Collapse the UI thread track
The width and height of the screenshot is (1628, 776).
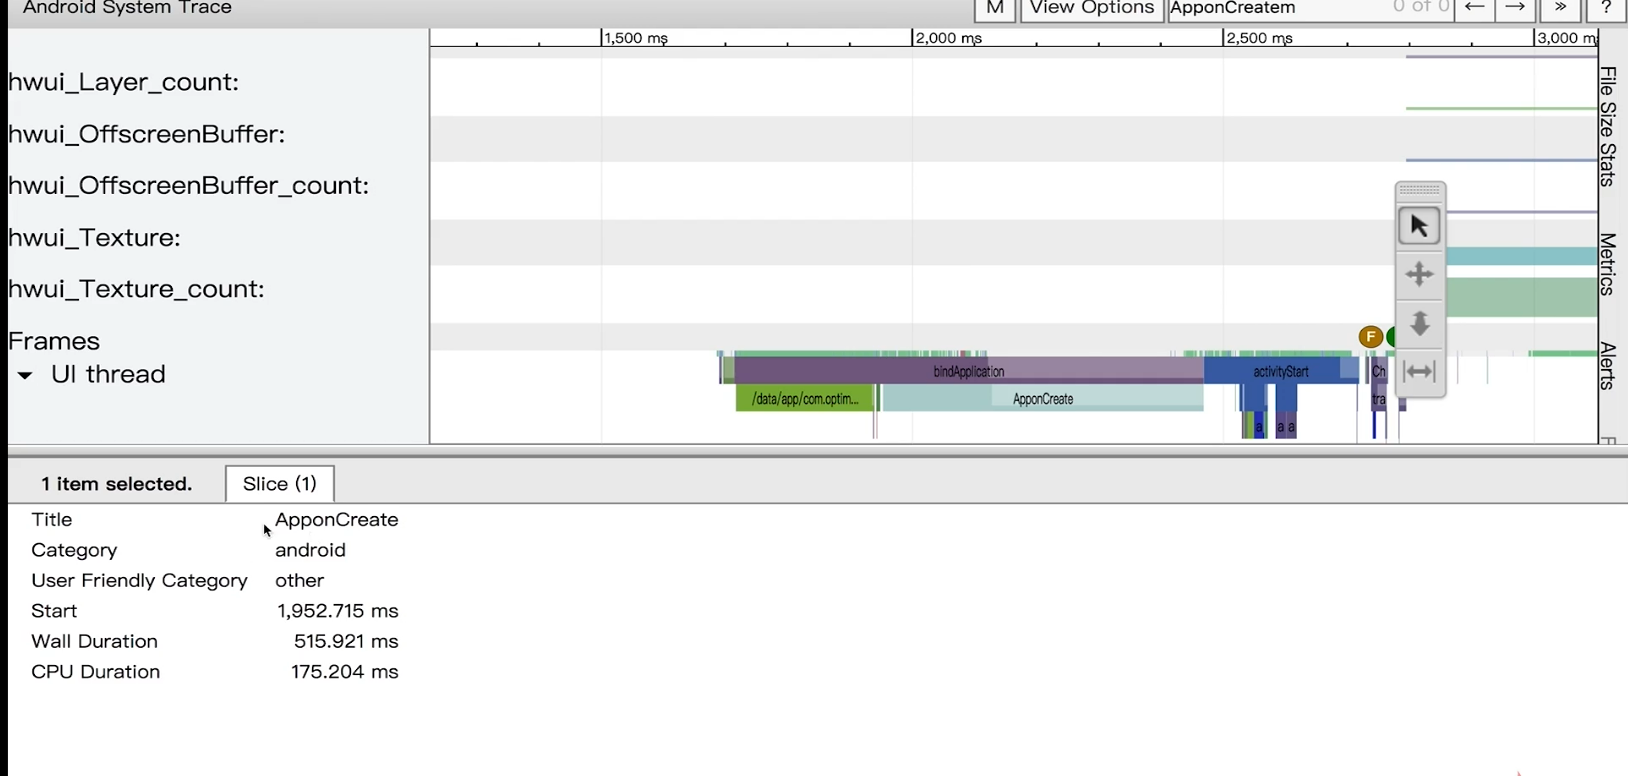tap(25, 376)
